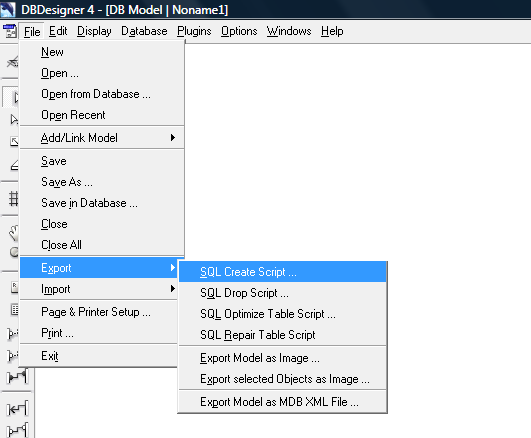Select the resize tool icon in toolbar

tap(14, 142)
